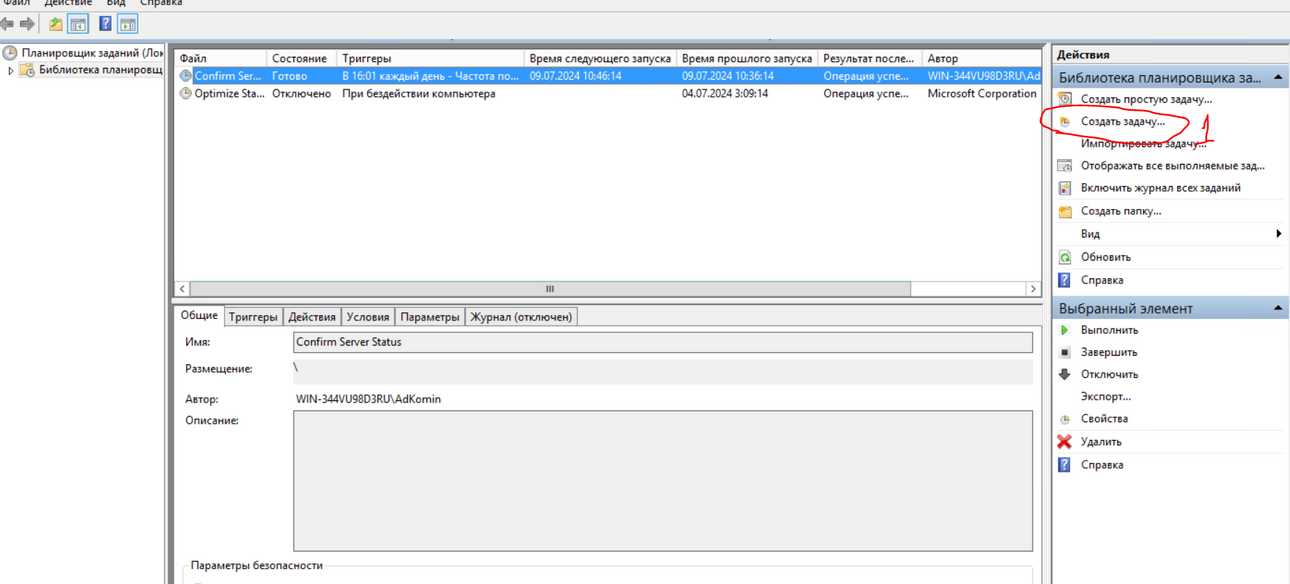Switch to the Действия tab
1290x584 pixels.
coord(312,317)
